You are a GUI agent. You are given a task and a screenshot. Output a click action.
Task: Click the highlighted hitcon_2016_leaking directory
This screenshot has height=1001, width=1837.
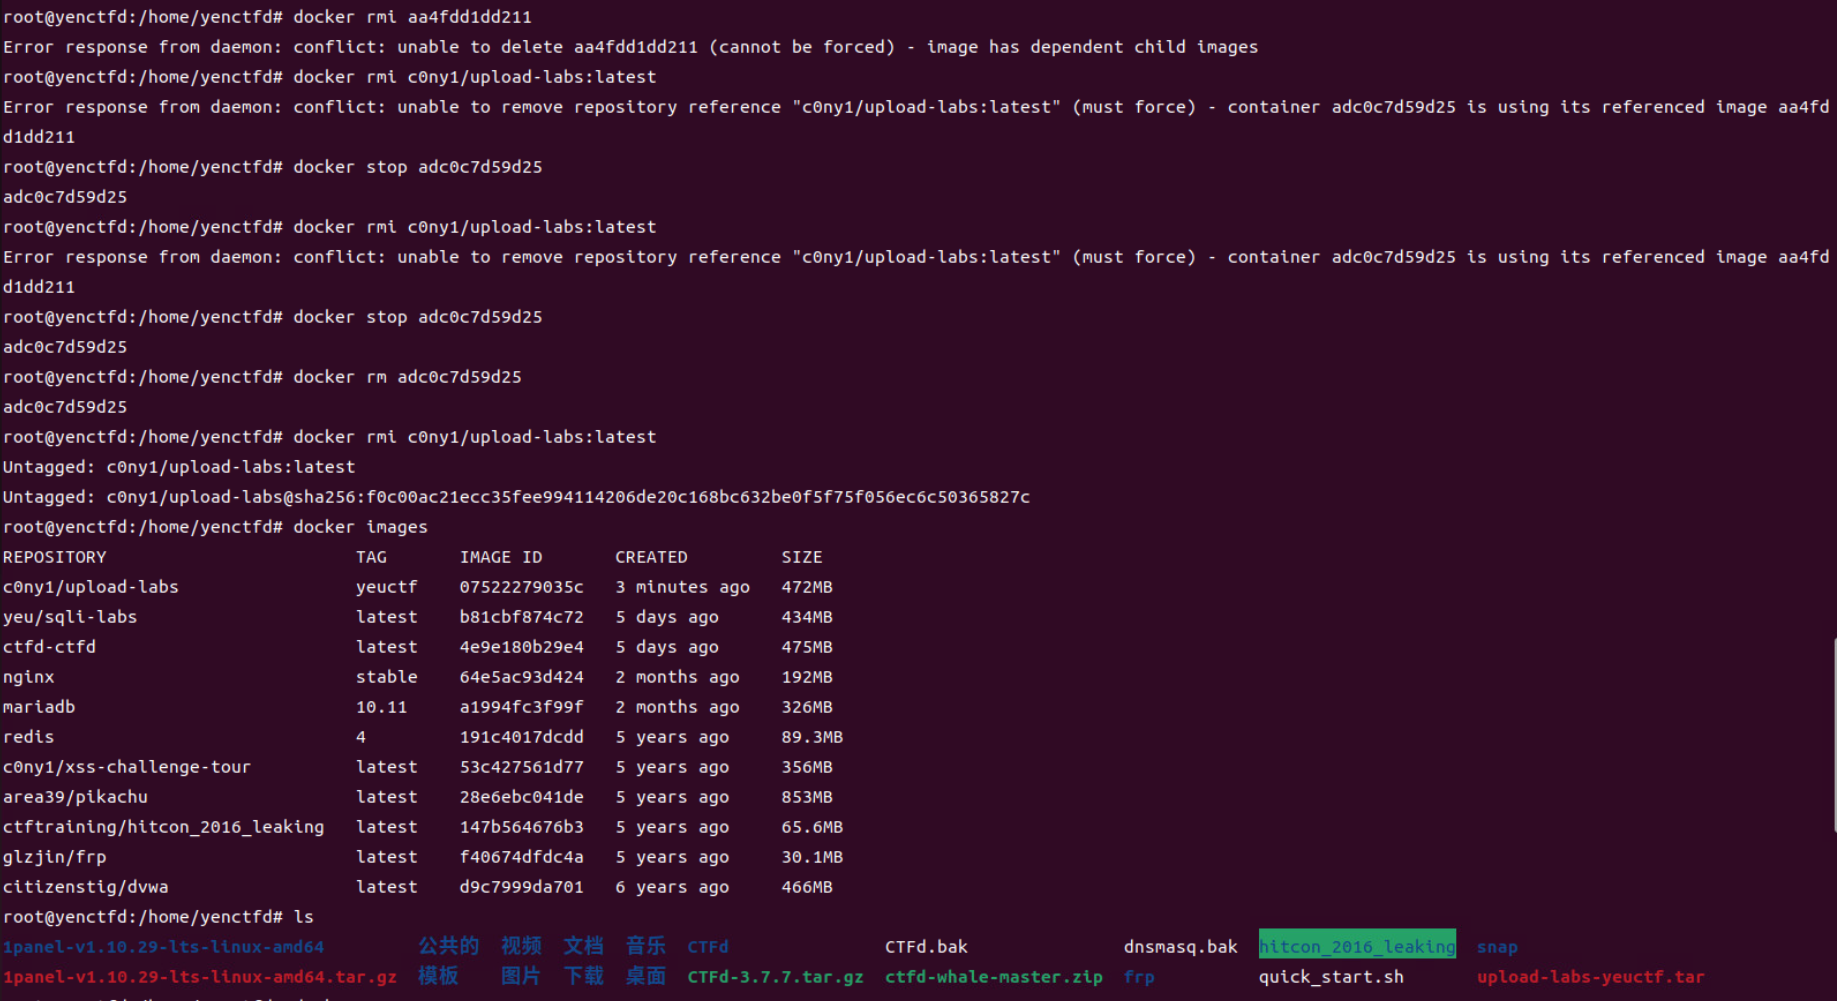1357,946
